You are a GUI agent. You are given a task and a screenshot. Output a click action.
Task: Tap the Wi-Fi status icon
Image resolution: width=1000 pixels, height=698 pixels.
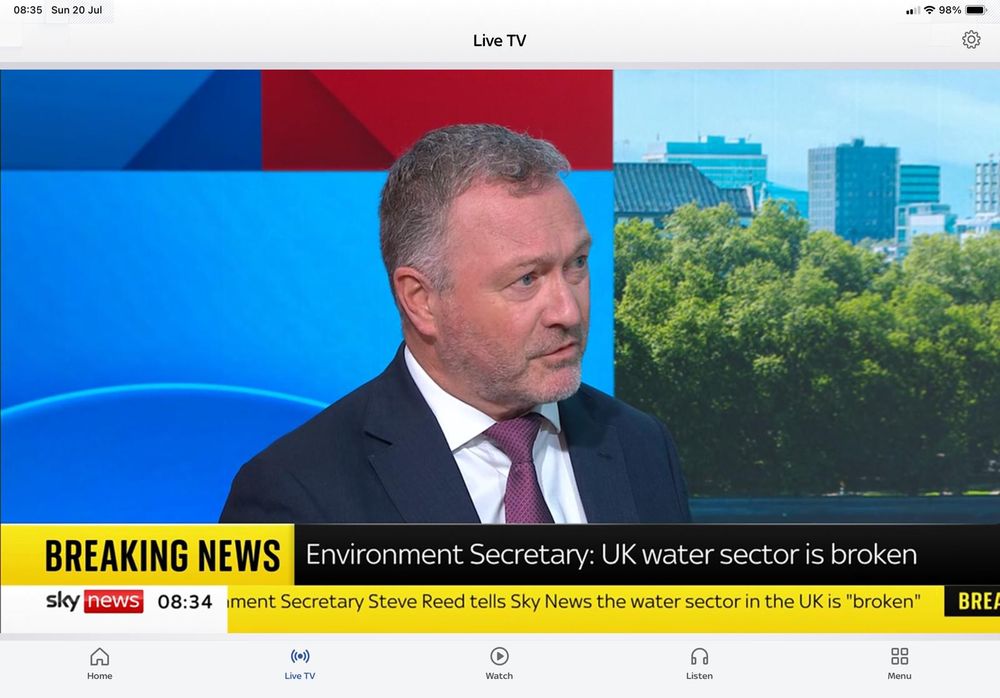coord(929,10)
